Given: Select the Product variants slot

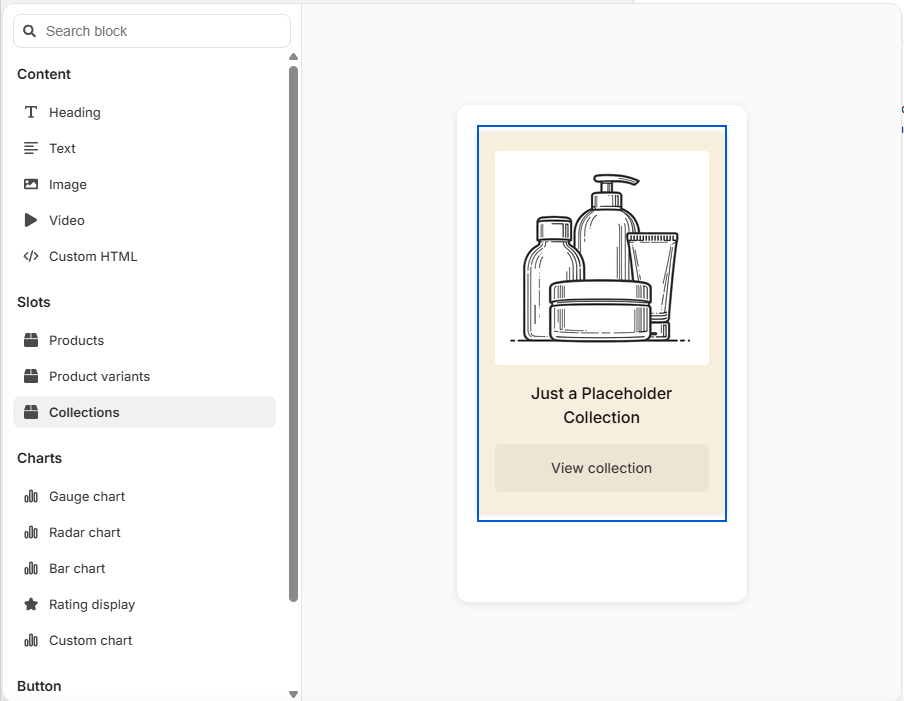Looking at the screenshot, I should (x=99, y=376).
